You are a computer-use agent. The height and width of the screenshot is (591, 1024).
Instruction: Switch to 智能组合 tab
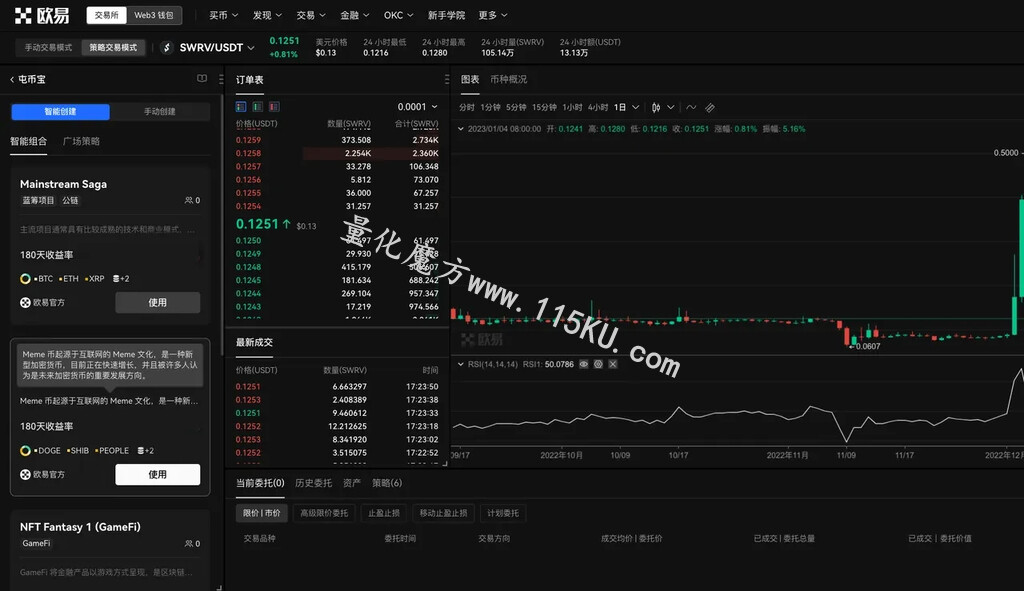pyautogui.click(x=28, y=141)
